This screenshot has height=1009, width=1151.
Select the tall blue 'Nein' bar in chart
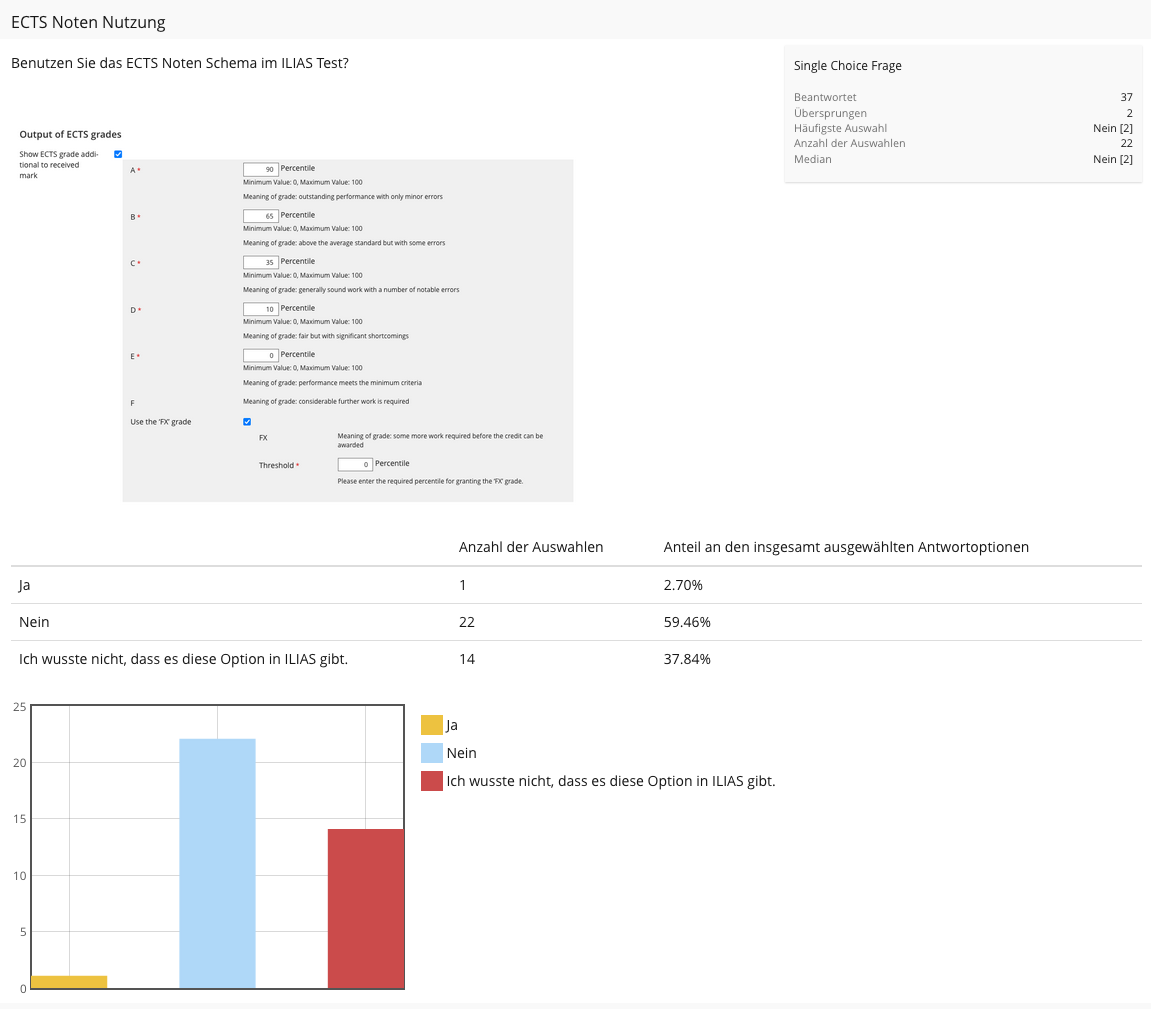point(217,863)
